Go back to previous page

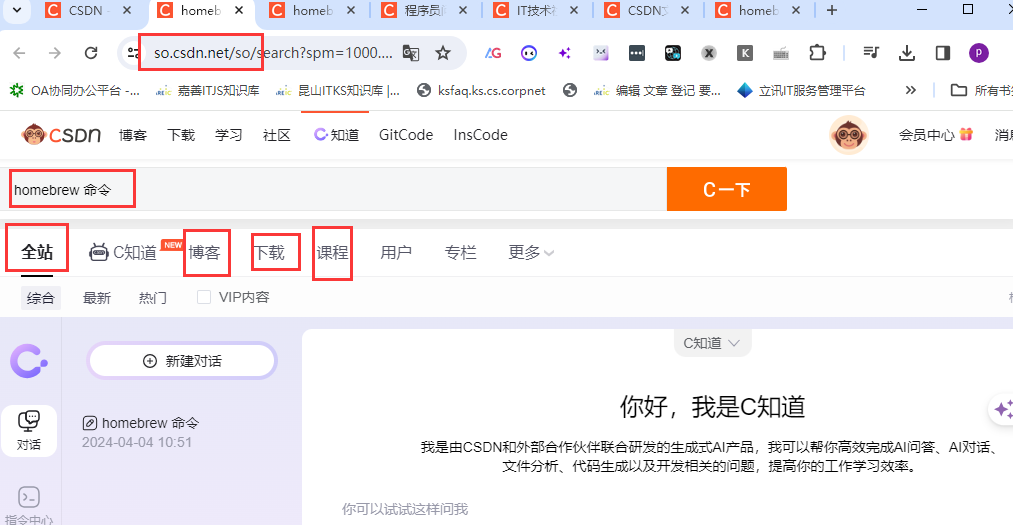tap(19, 53)
